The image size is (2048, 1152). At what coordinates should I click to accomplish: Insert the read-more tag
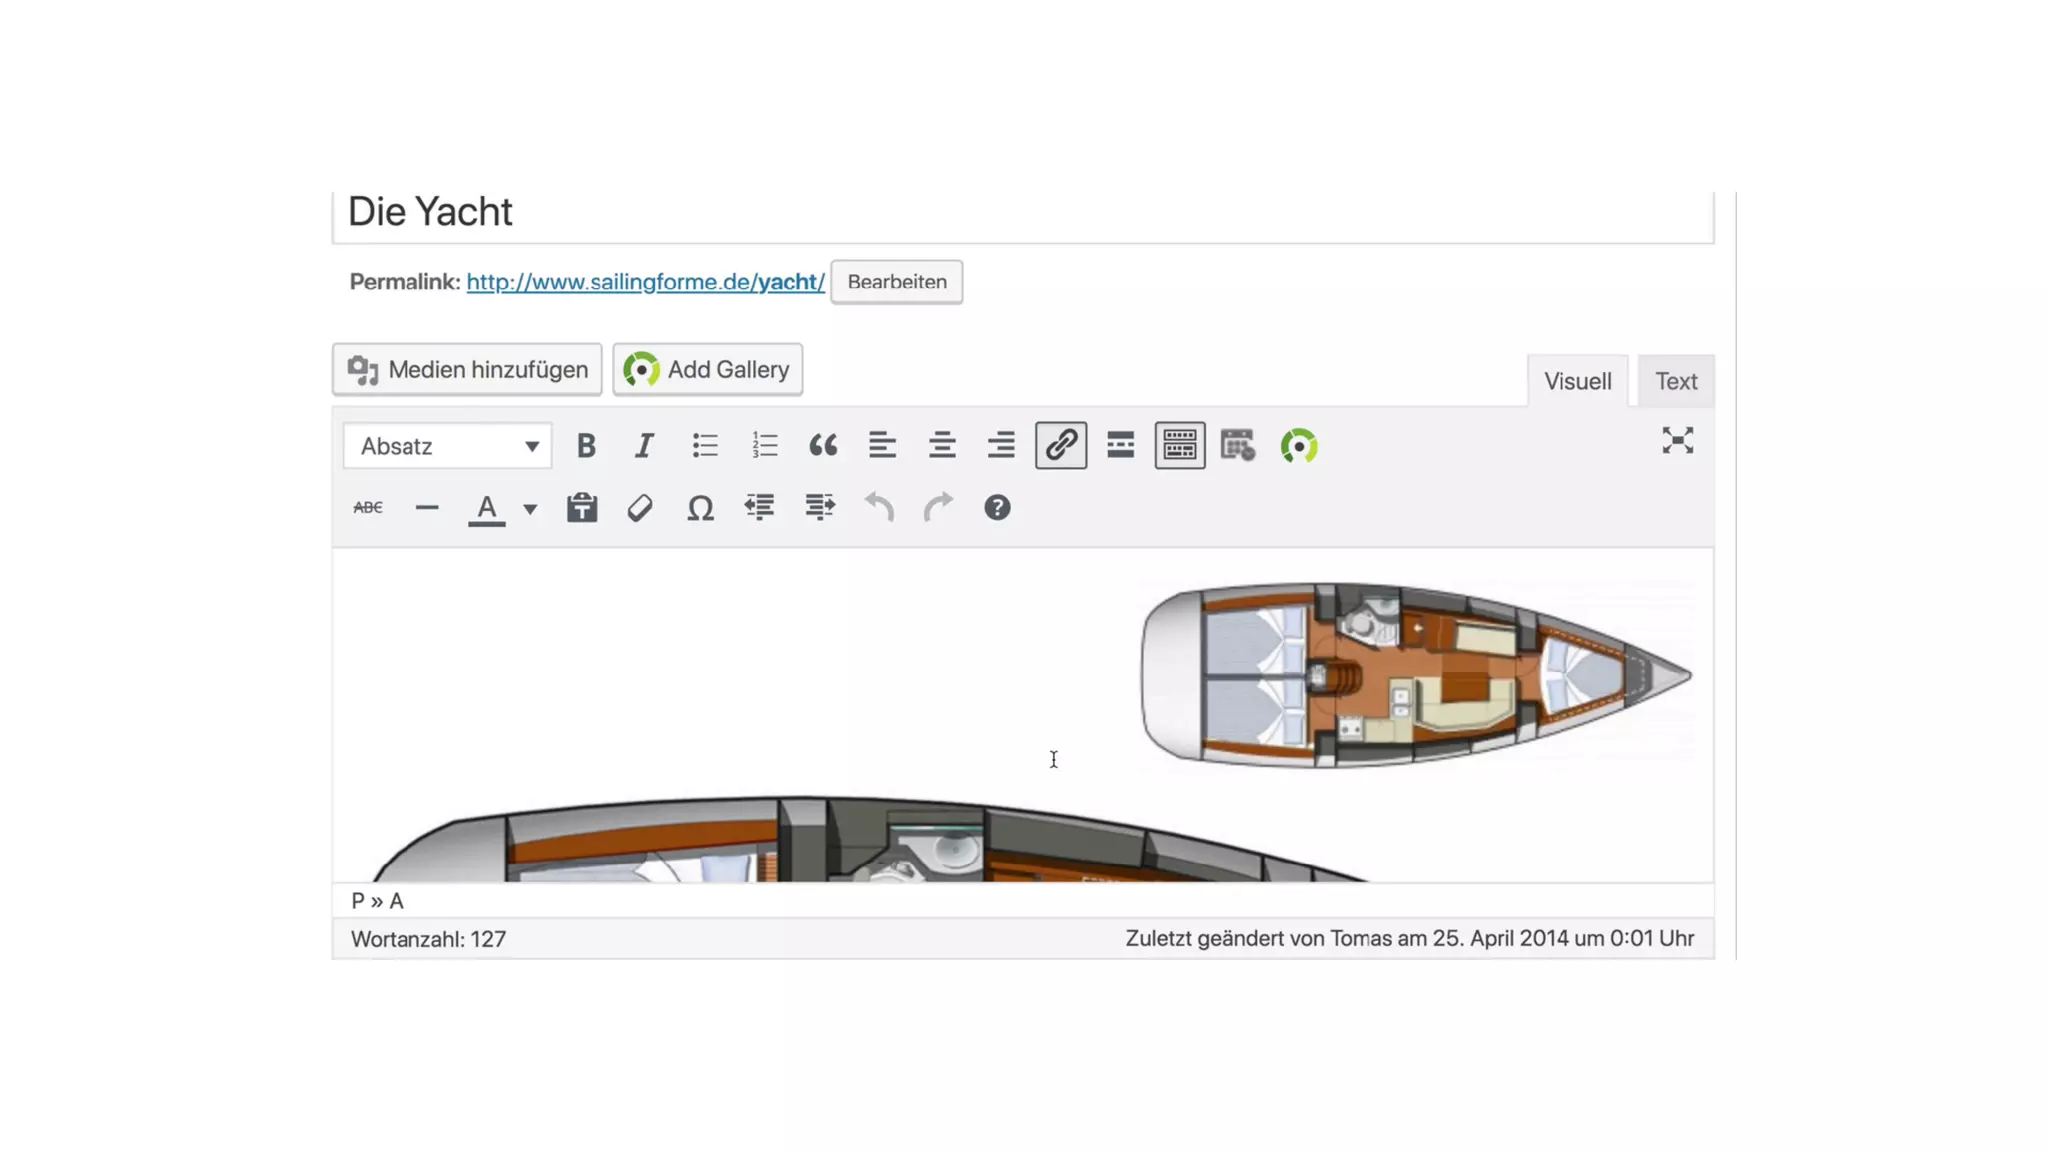click(1120, 446)
